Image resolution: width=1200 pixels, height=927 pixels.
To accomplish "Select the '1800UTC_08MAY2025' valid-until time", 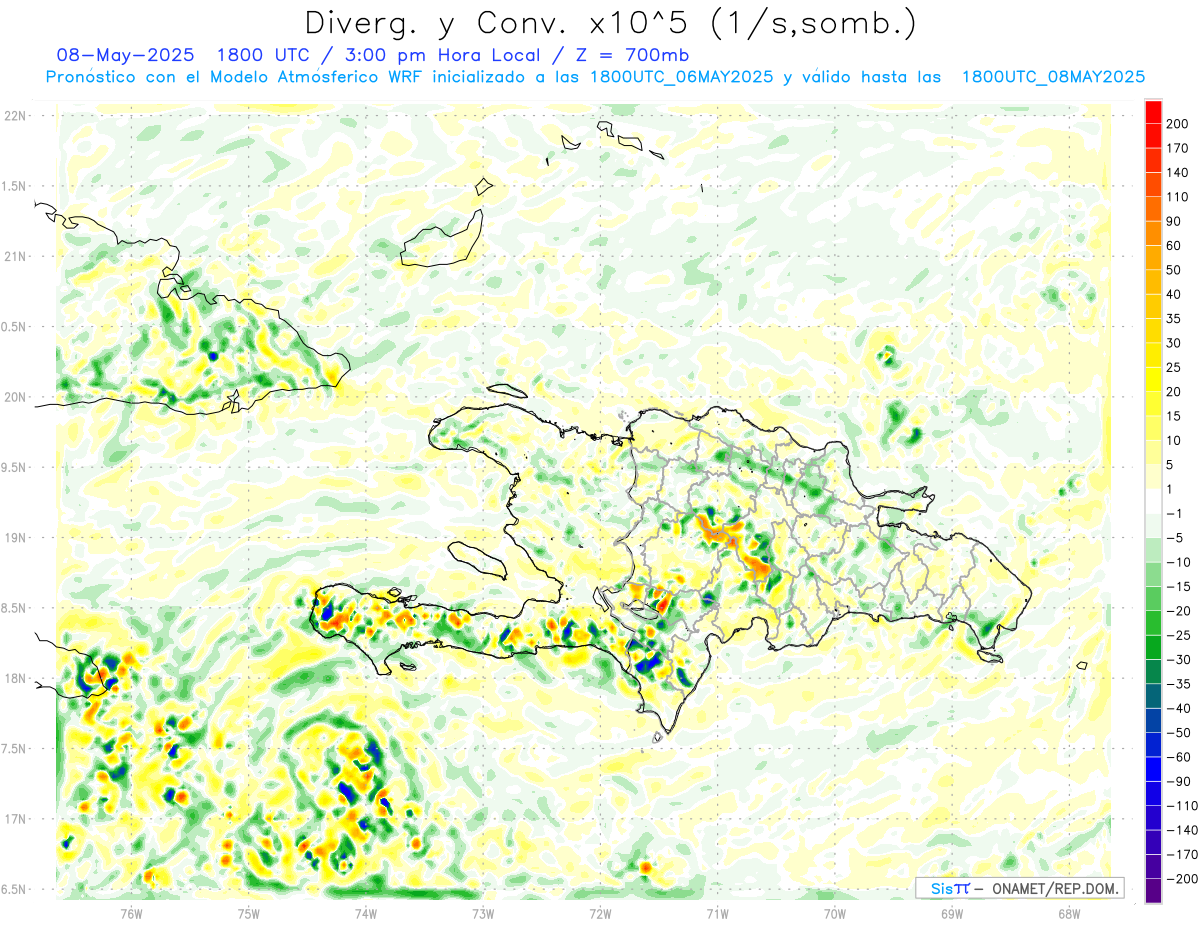I will tap(1053, 77).
